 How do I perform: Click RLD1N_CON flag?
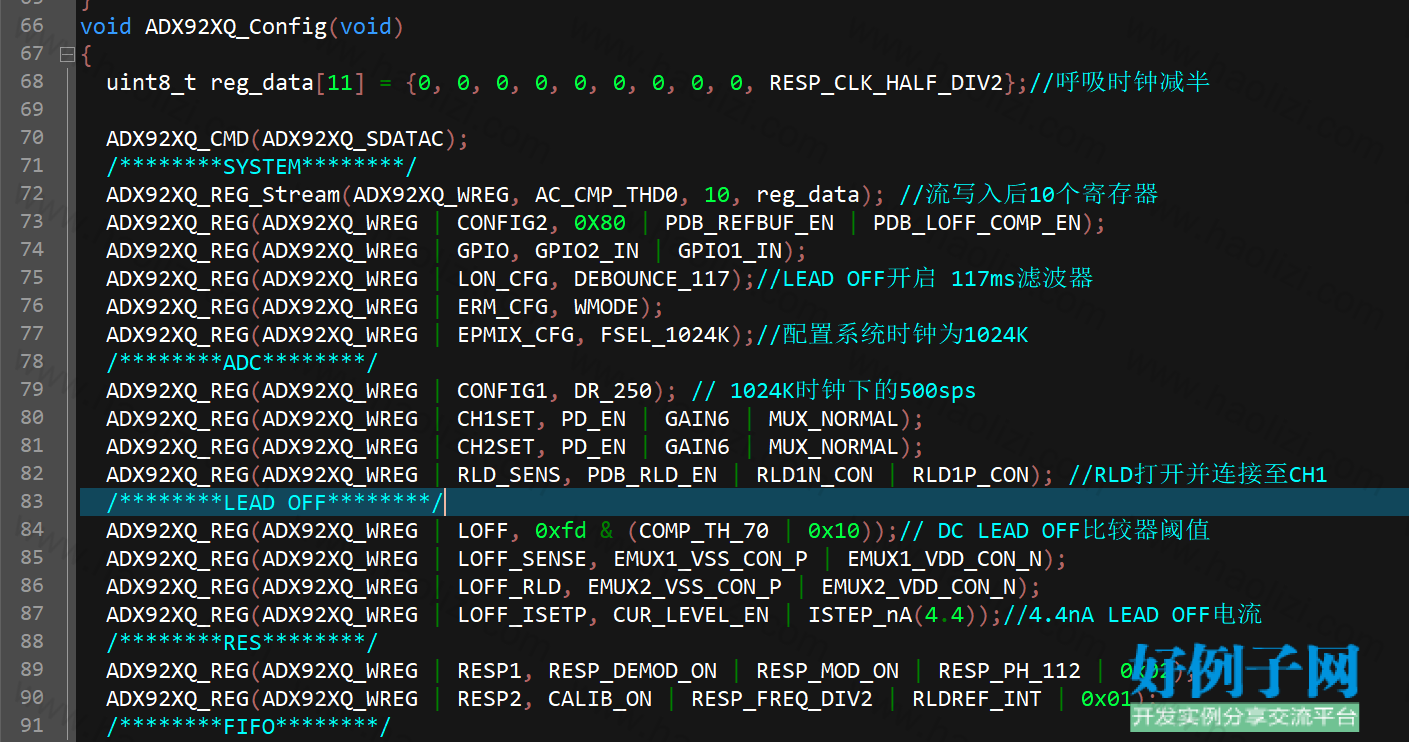(x=814, y=474)
